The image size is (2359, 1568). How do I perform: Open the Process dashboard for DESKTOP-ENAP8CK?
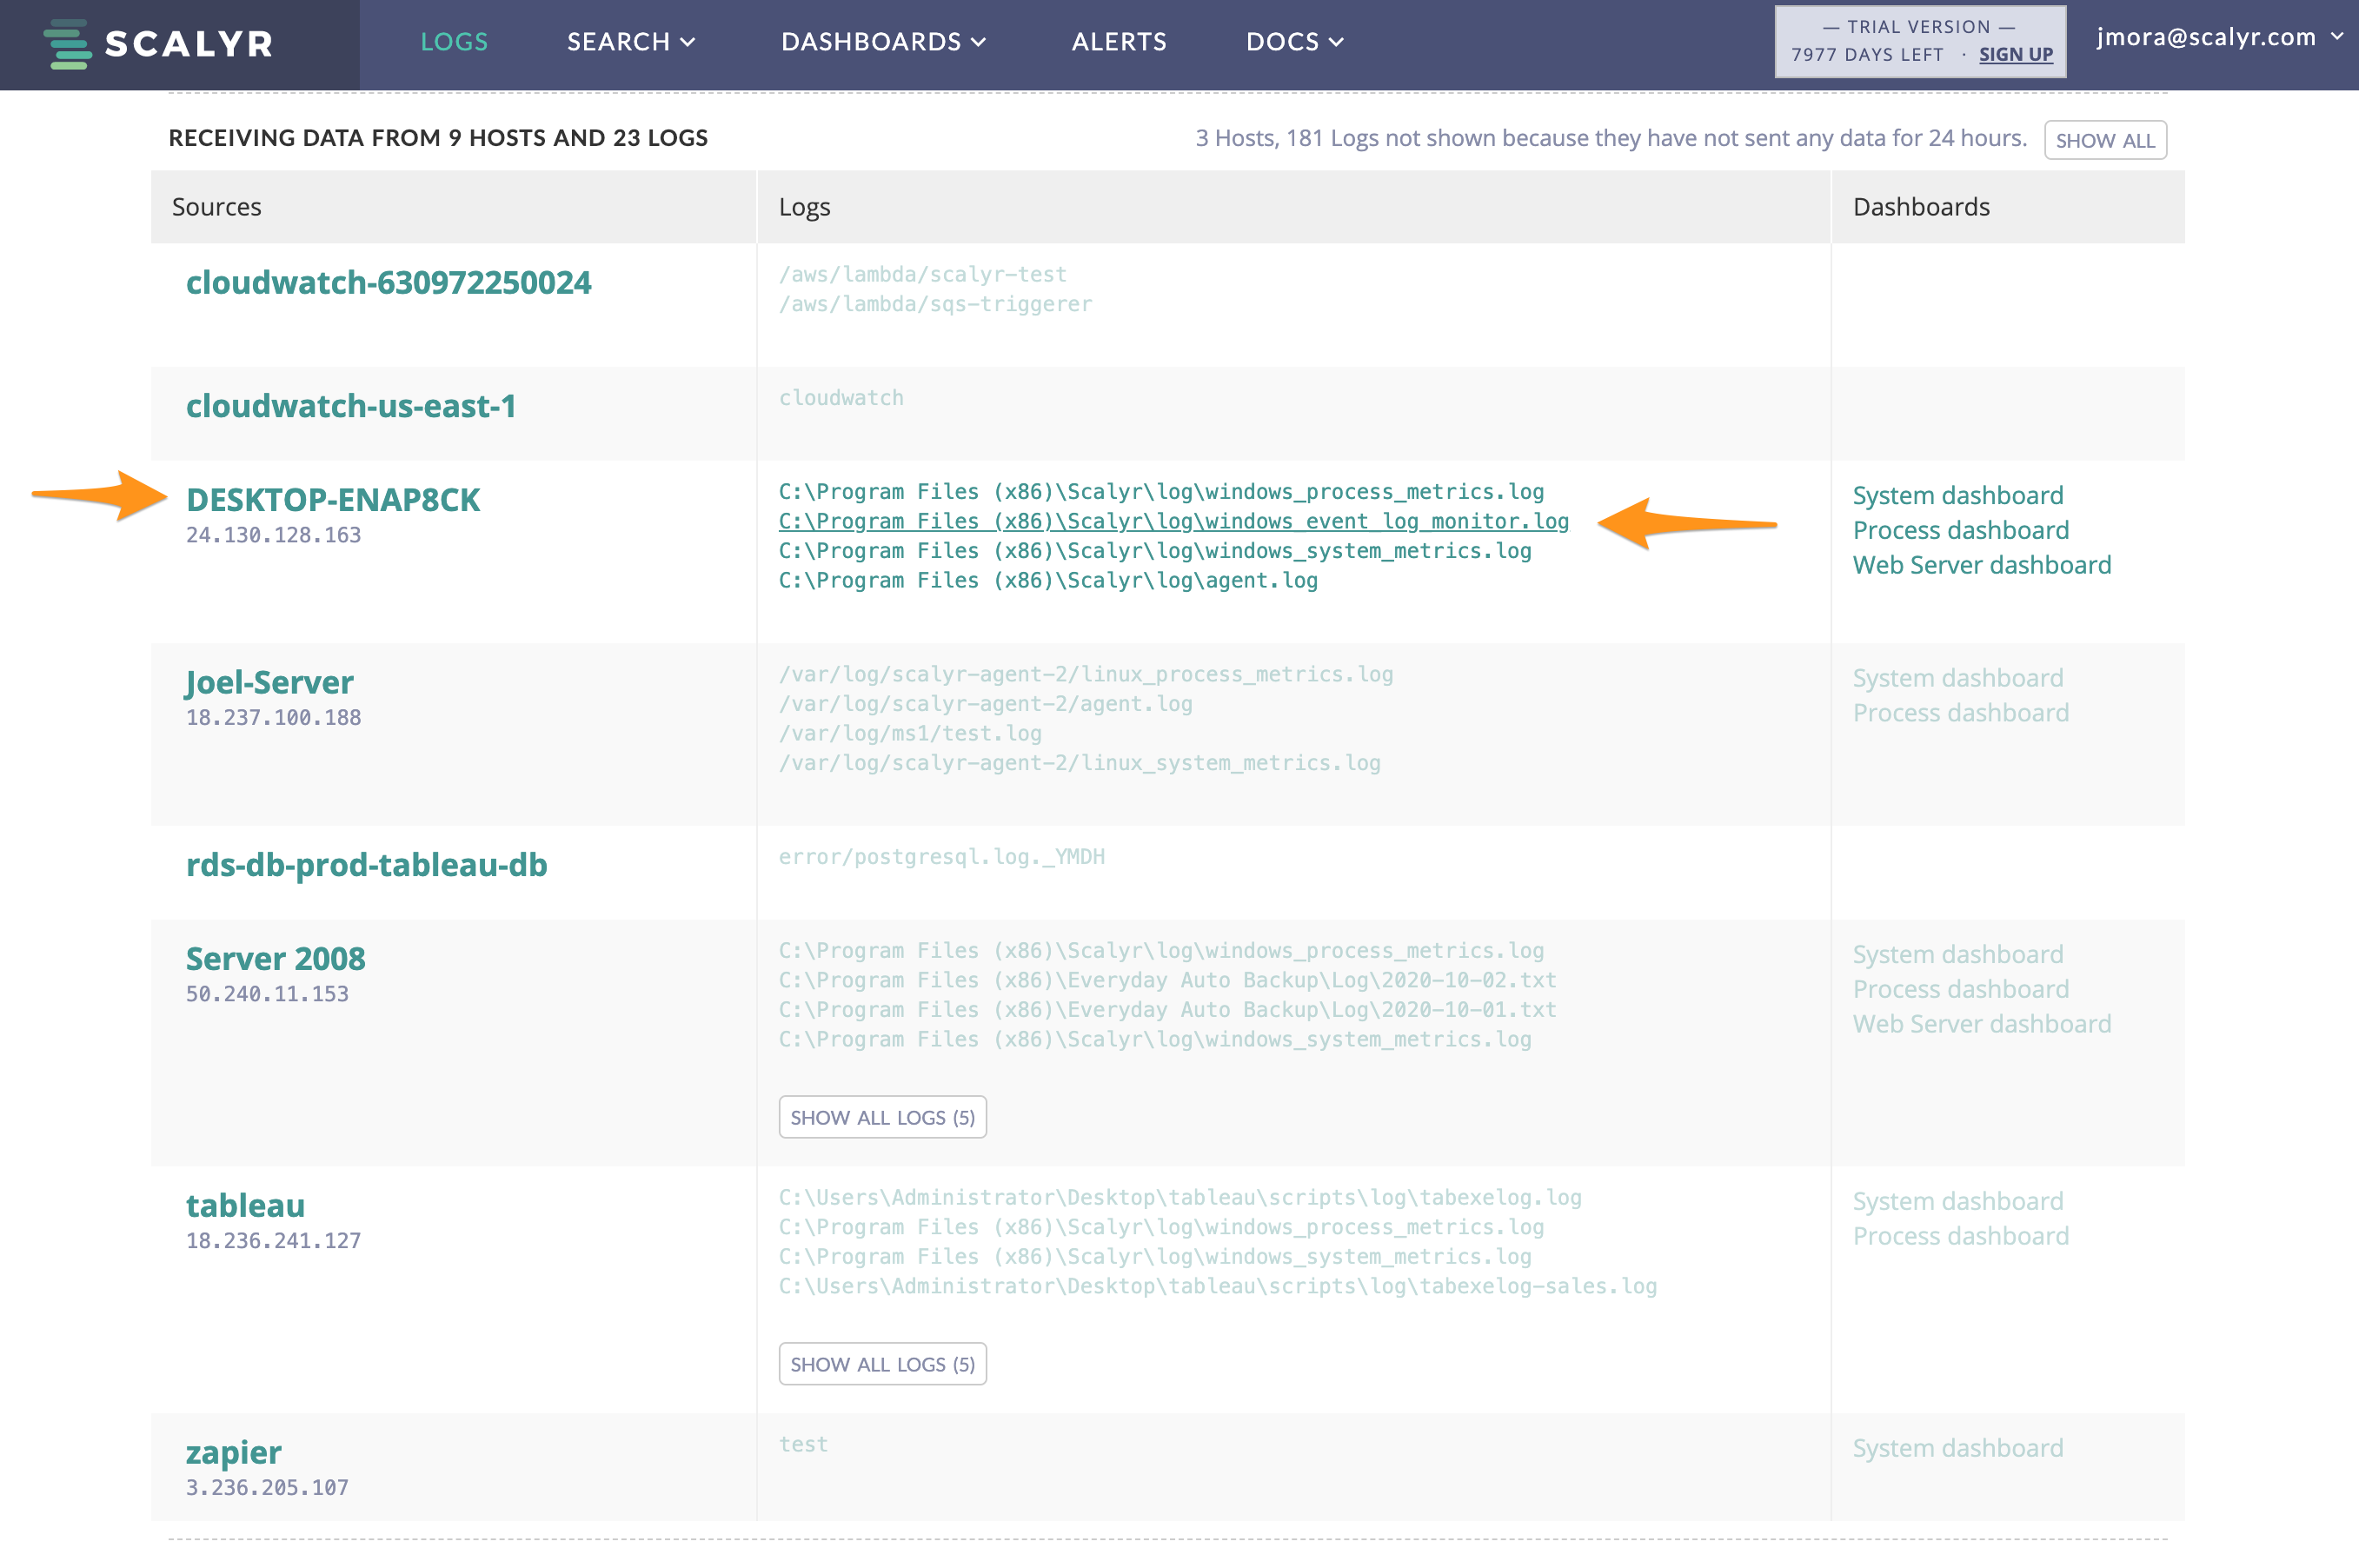[x=1961, y=530]
